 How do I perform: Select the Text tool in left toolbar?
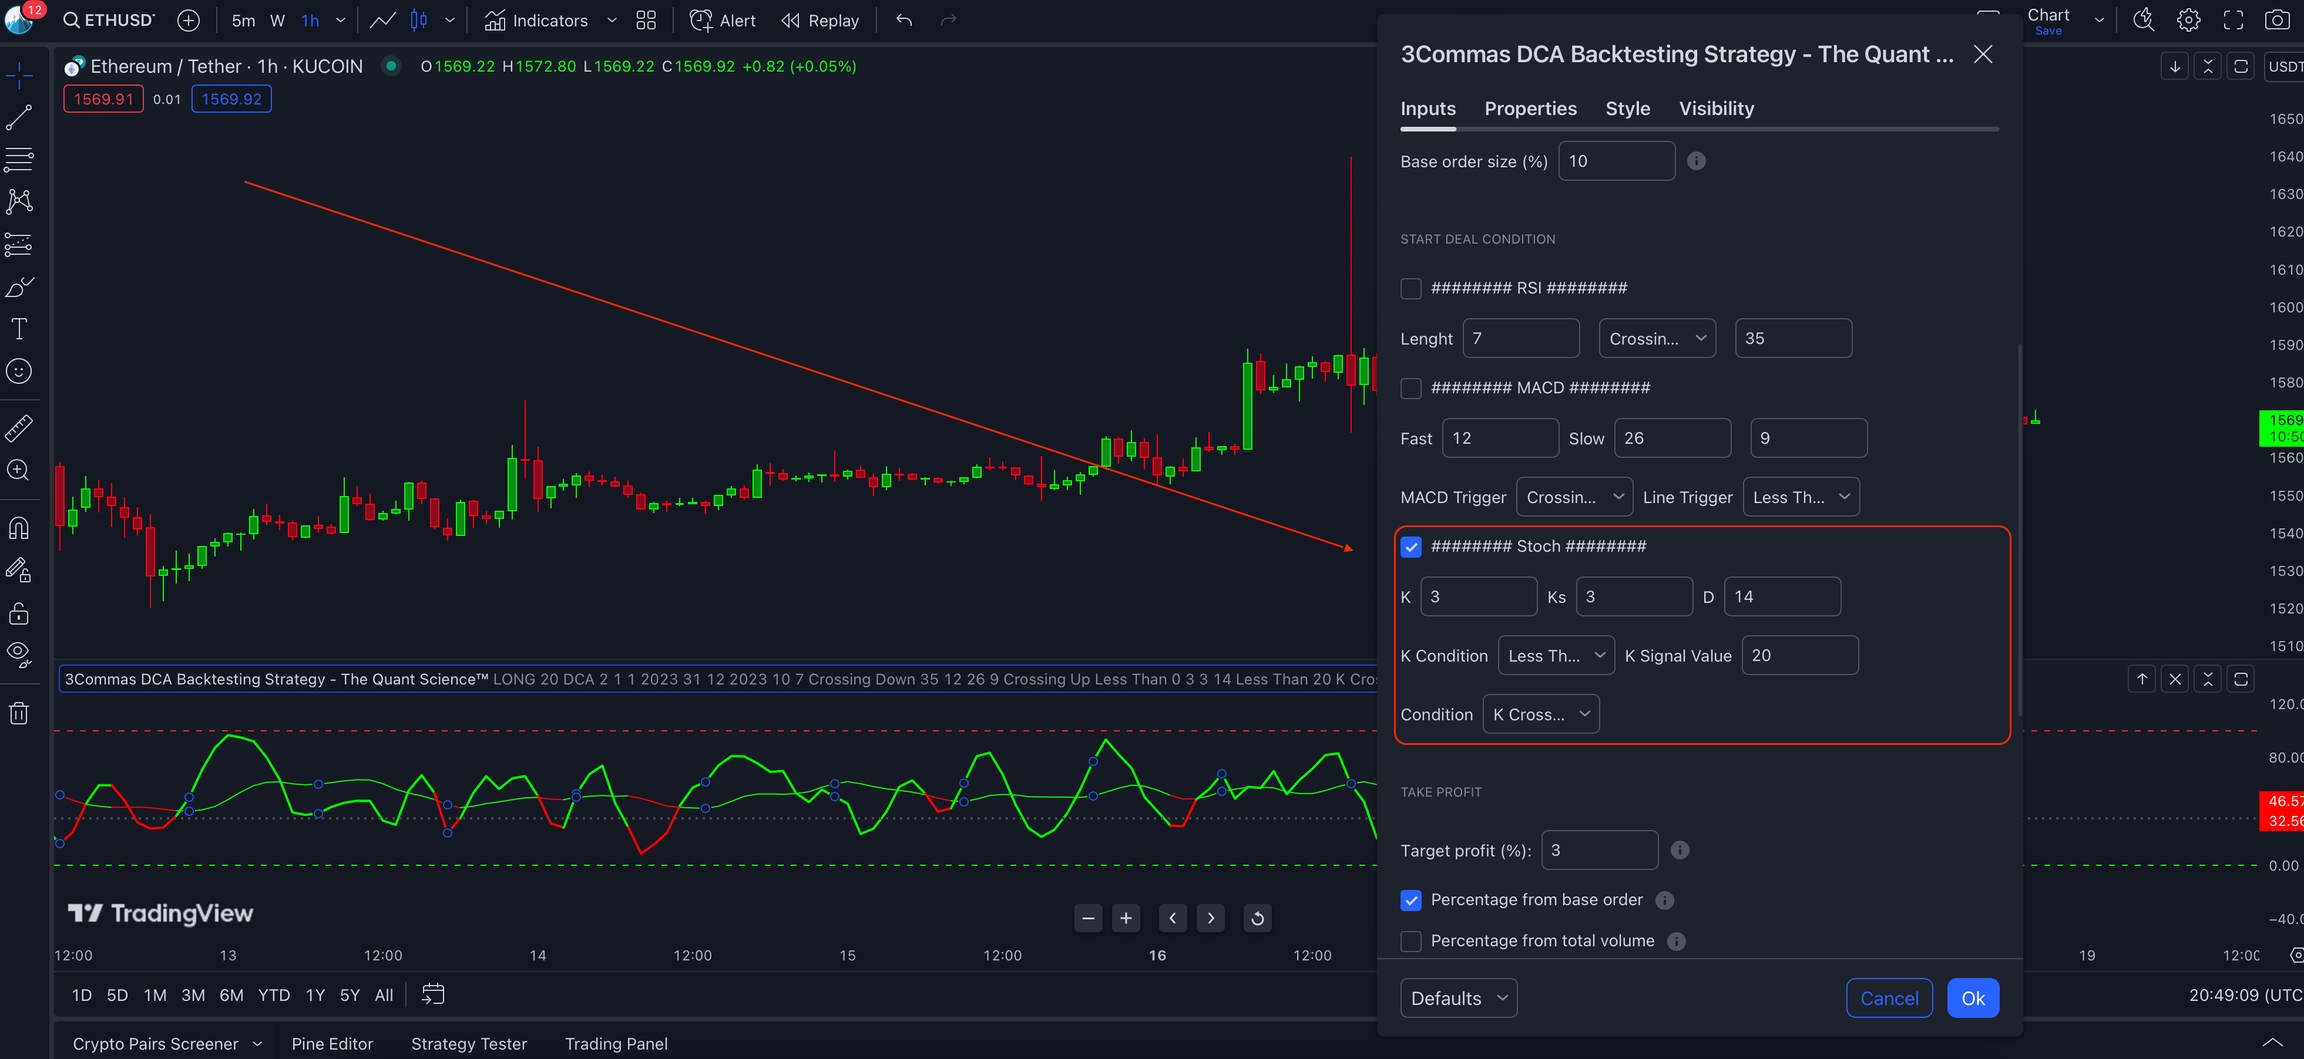19,329
